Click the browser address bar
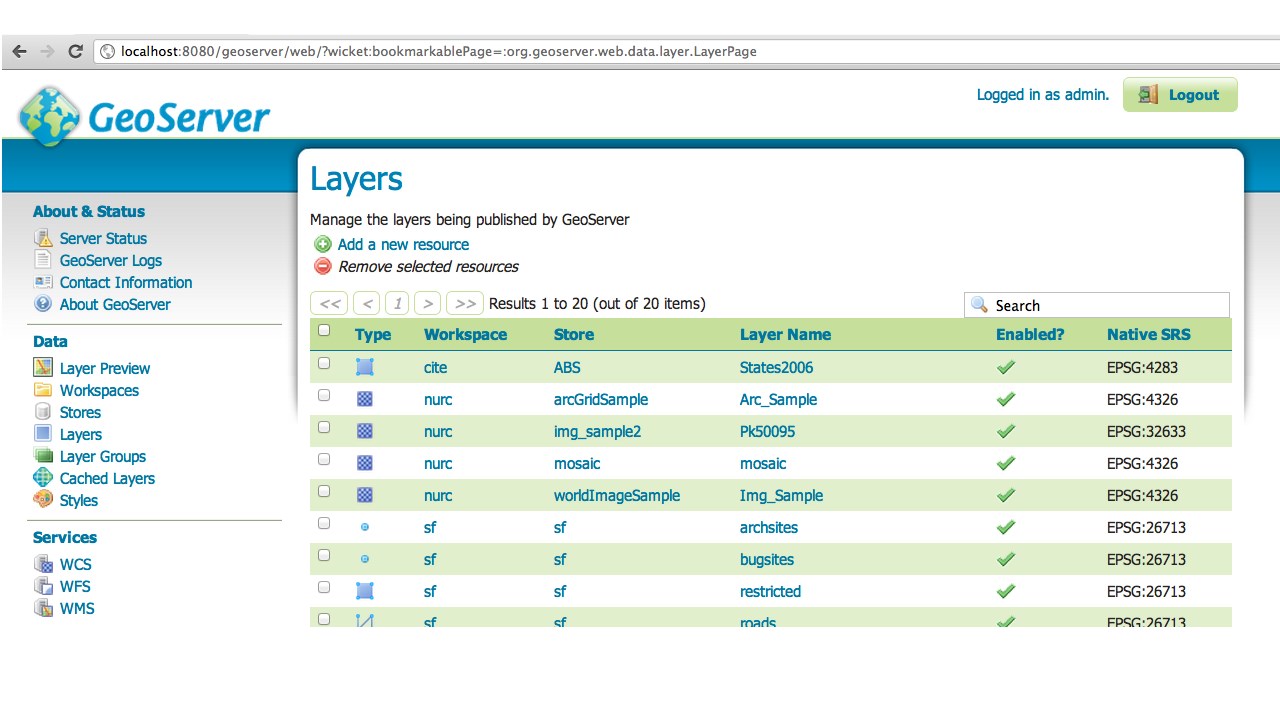This screenshot has height=720, width=1280. [685, 51]
